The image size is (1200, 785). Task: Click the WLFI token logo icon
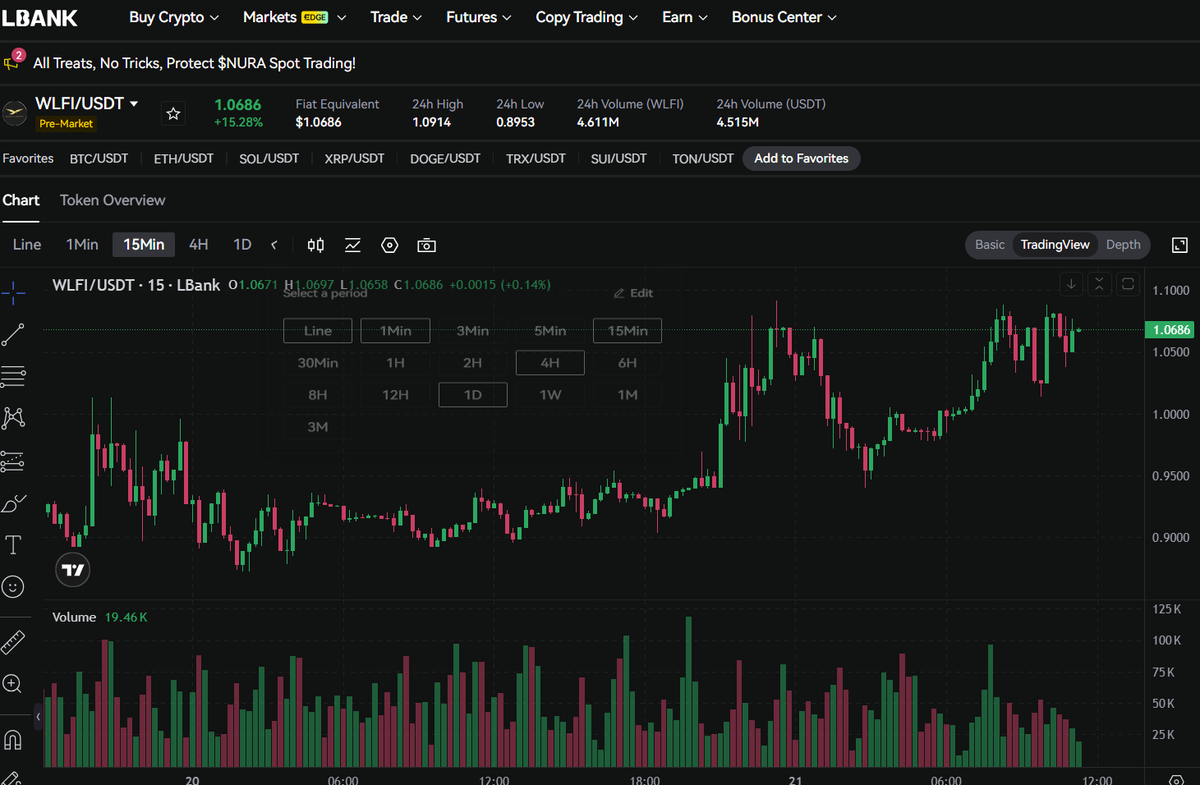pos(14,113)
